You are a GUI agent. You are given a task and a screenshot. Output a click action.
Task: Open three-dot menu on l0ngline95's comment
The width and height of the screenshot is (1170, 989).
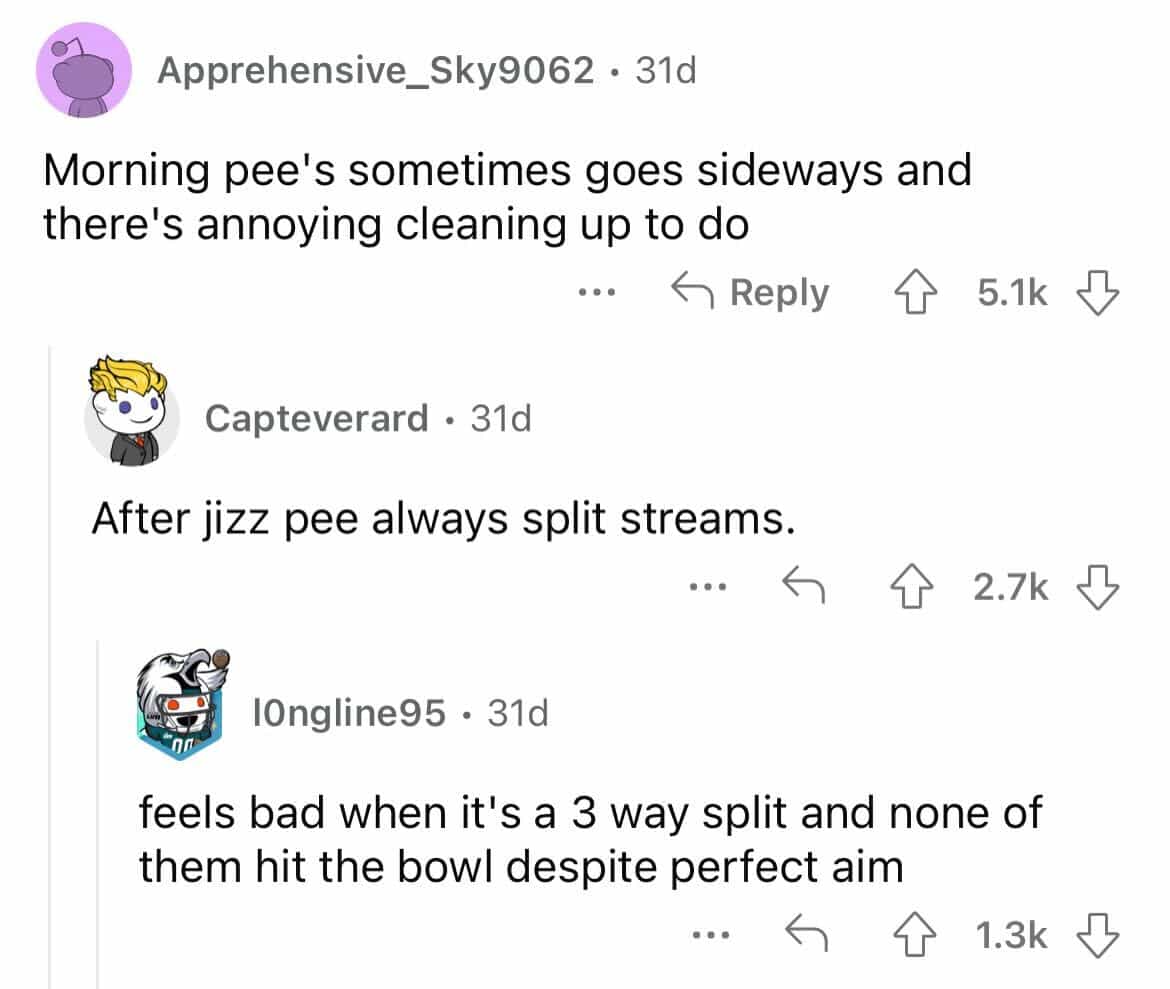pyautogui.click(x=705, y=936)
